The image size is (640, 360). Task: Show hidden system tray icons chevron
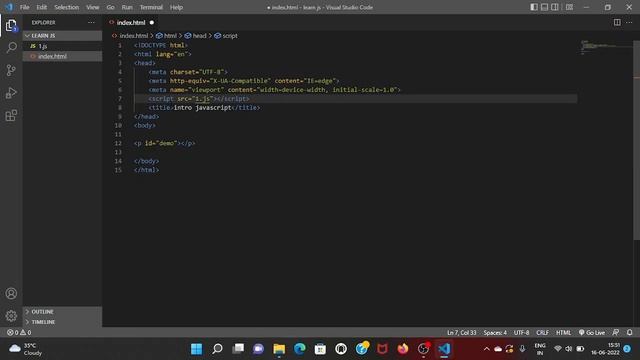[x=487, y=349]
